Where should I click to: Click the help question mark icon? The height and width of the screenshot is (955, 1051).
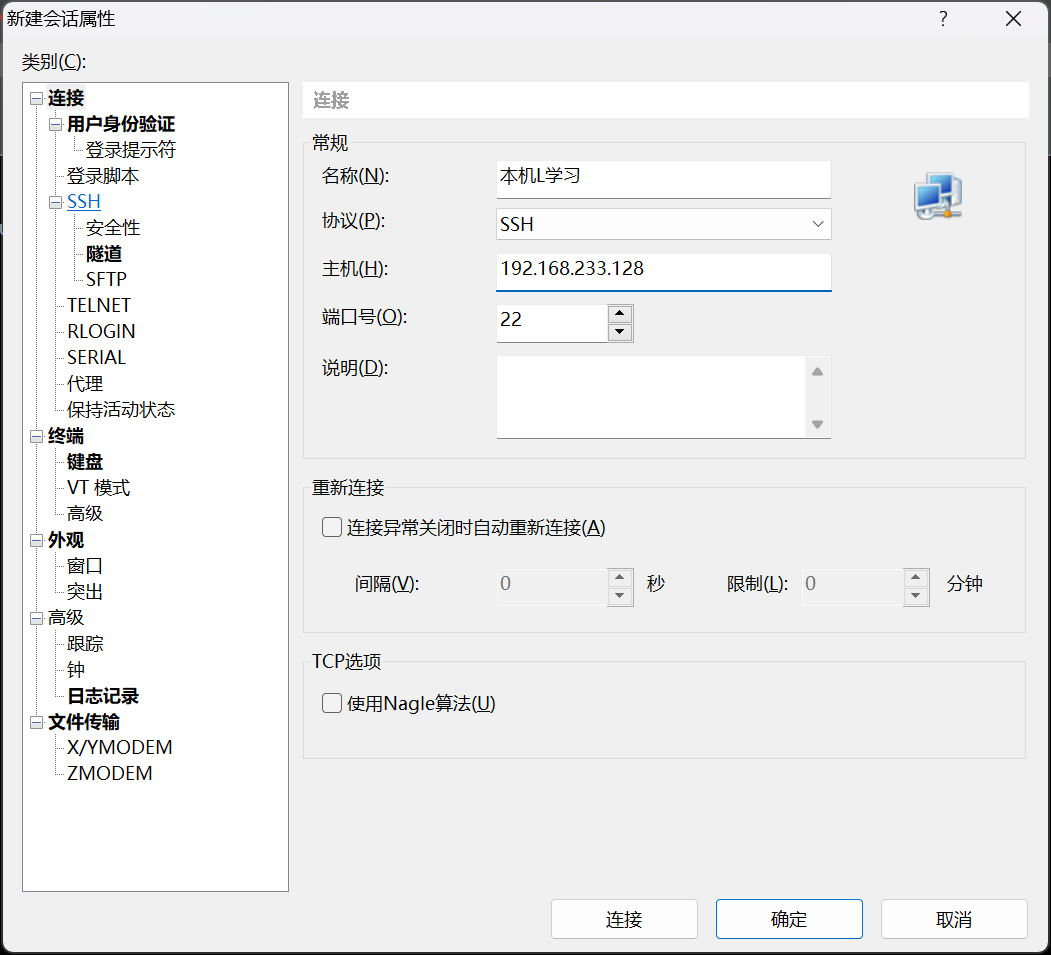click(x=942, y=19)
